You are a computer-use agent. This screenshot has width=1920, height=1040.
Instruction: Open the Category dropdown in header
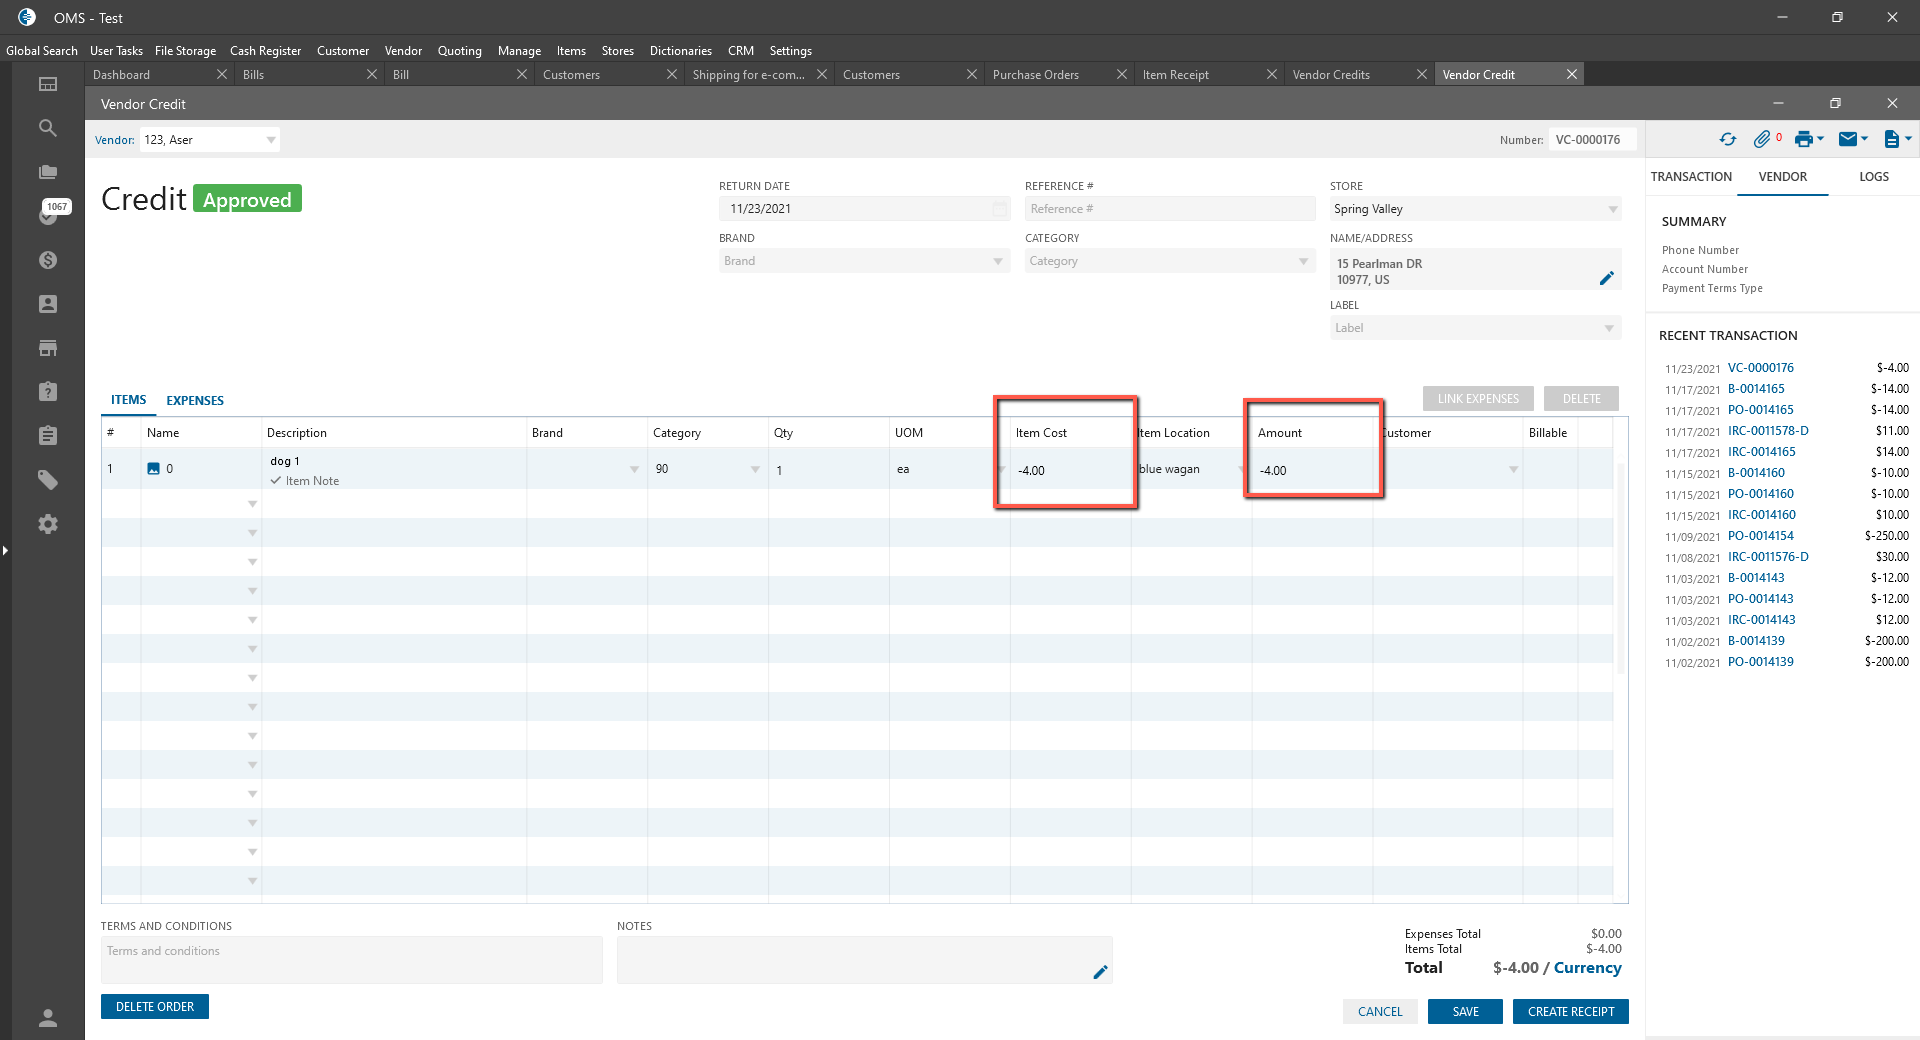coord(1303,262)
